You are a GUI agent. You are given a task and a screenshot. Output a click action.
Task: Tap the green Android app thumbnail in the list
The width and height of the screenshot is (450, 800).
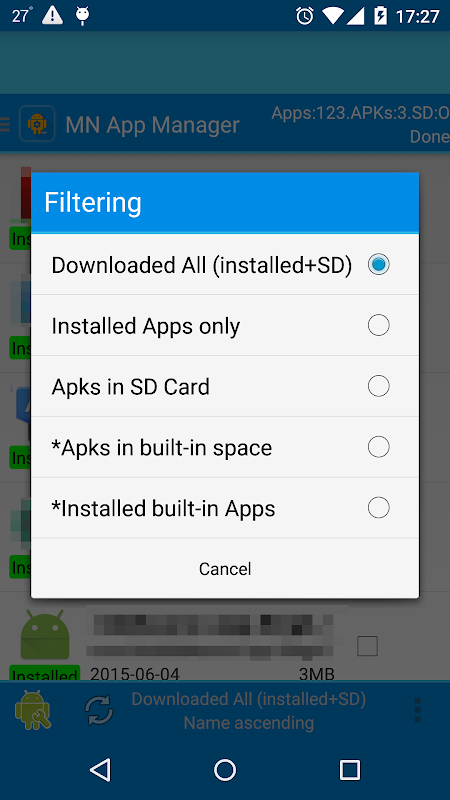tap(45, 634)
